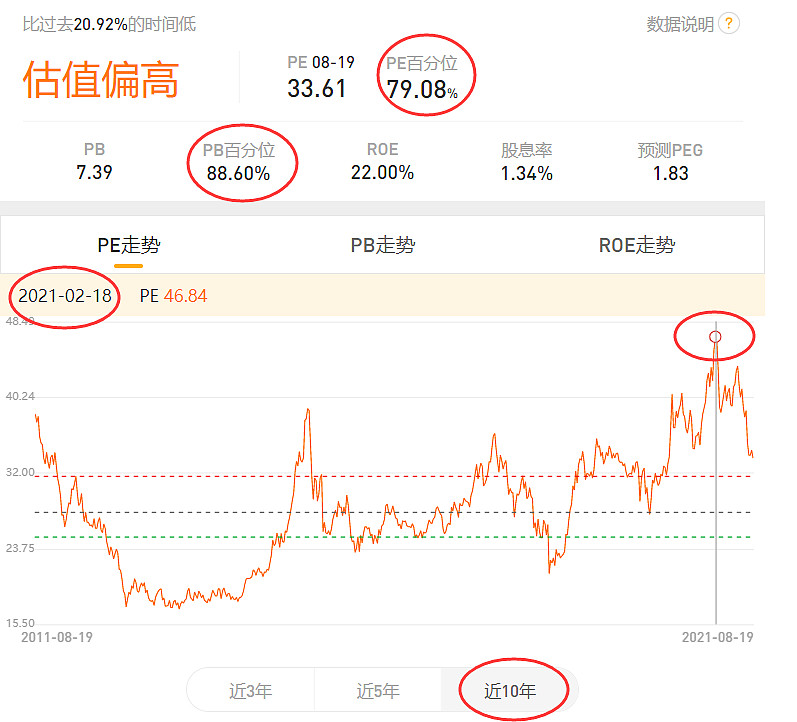The height and width of the screenshot is (722, 797).
Task: Click the PE 08-19 label
Action: point(321,63)
